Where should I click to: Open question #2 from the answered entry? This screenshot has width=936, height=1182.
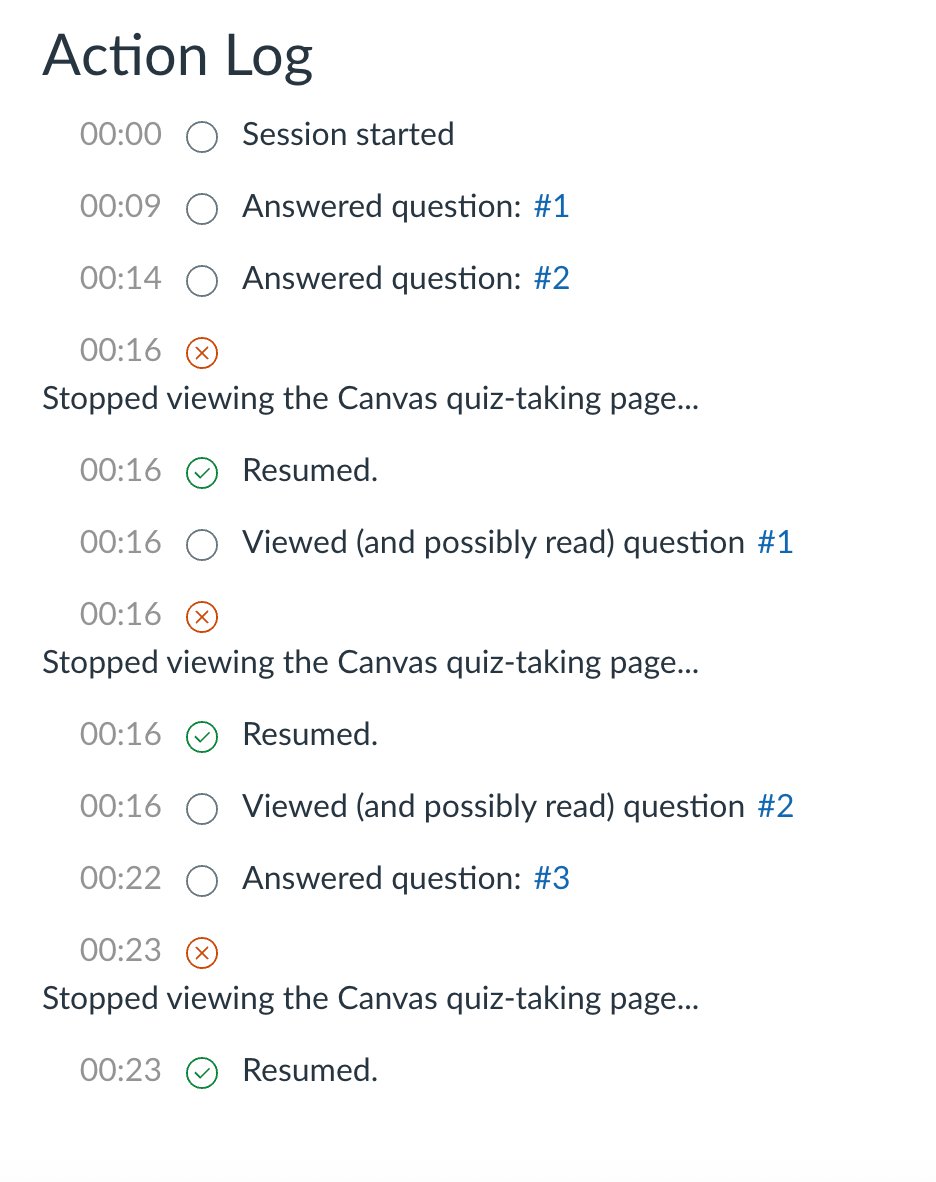point(551,278)
